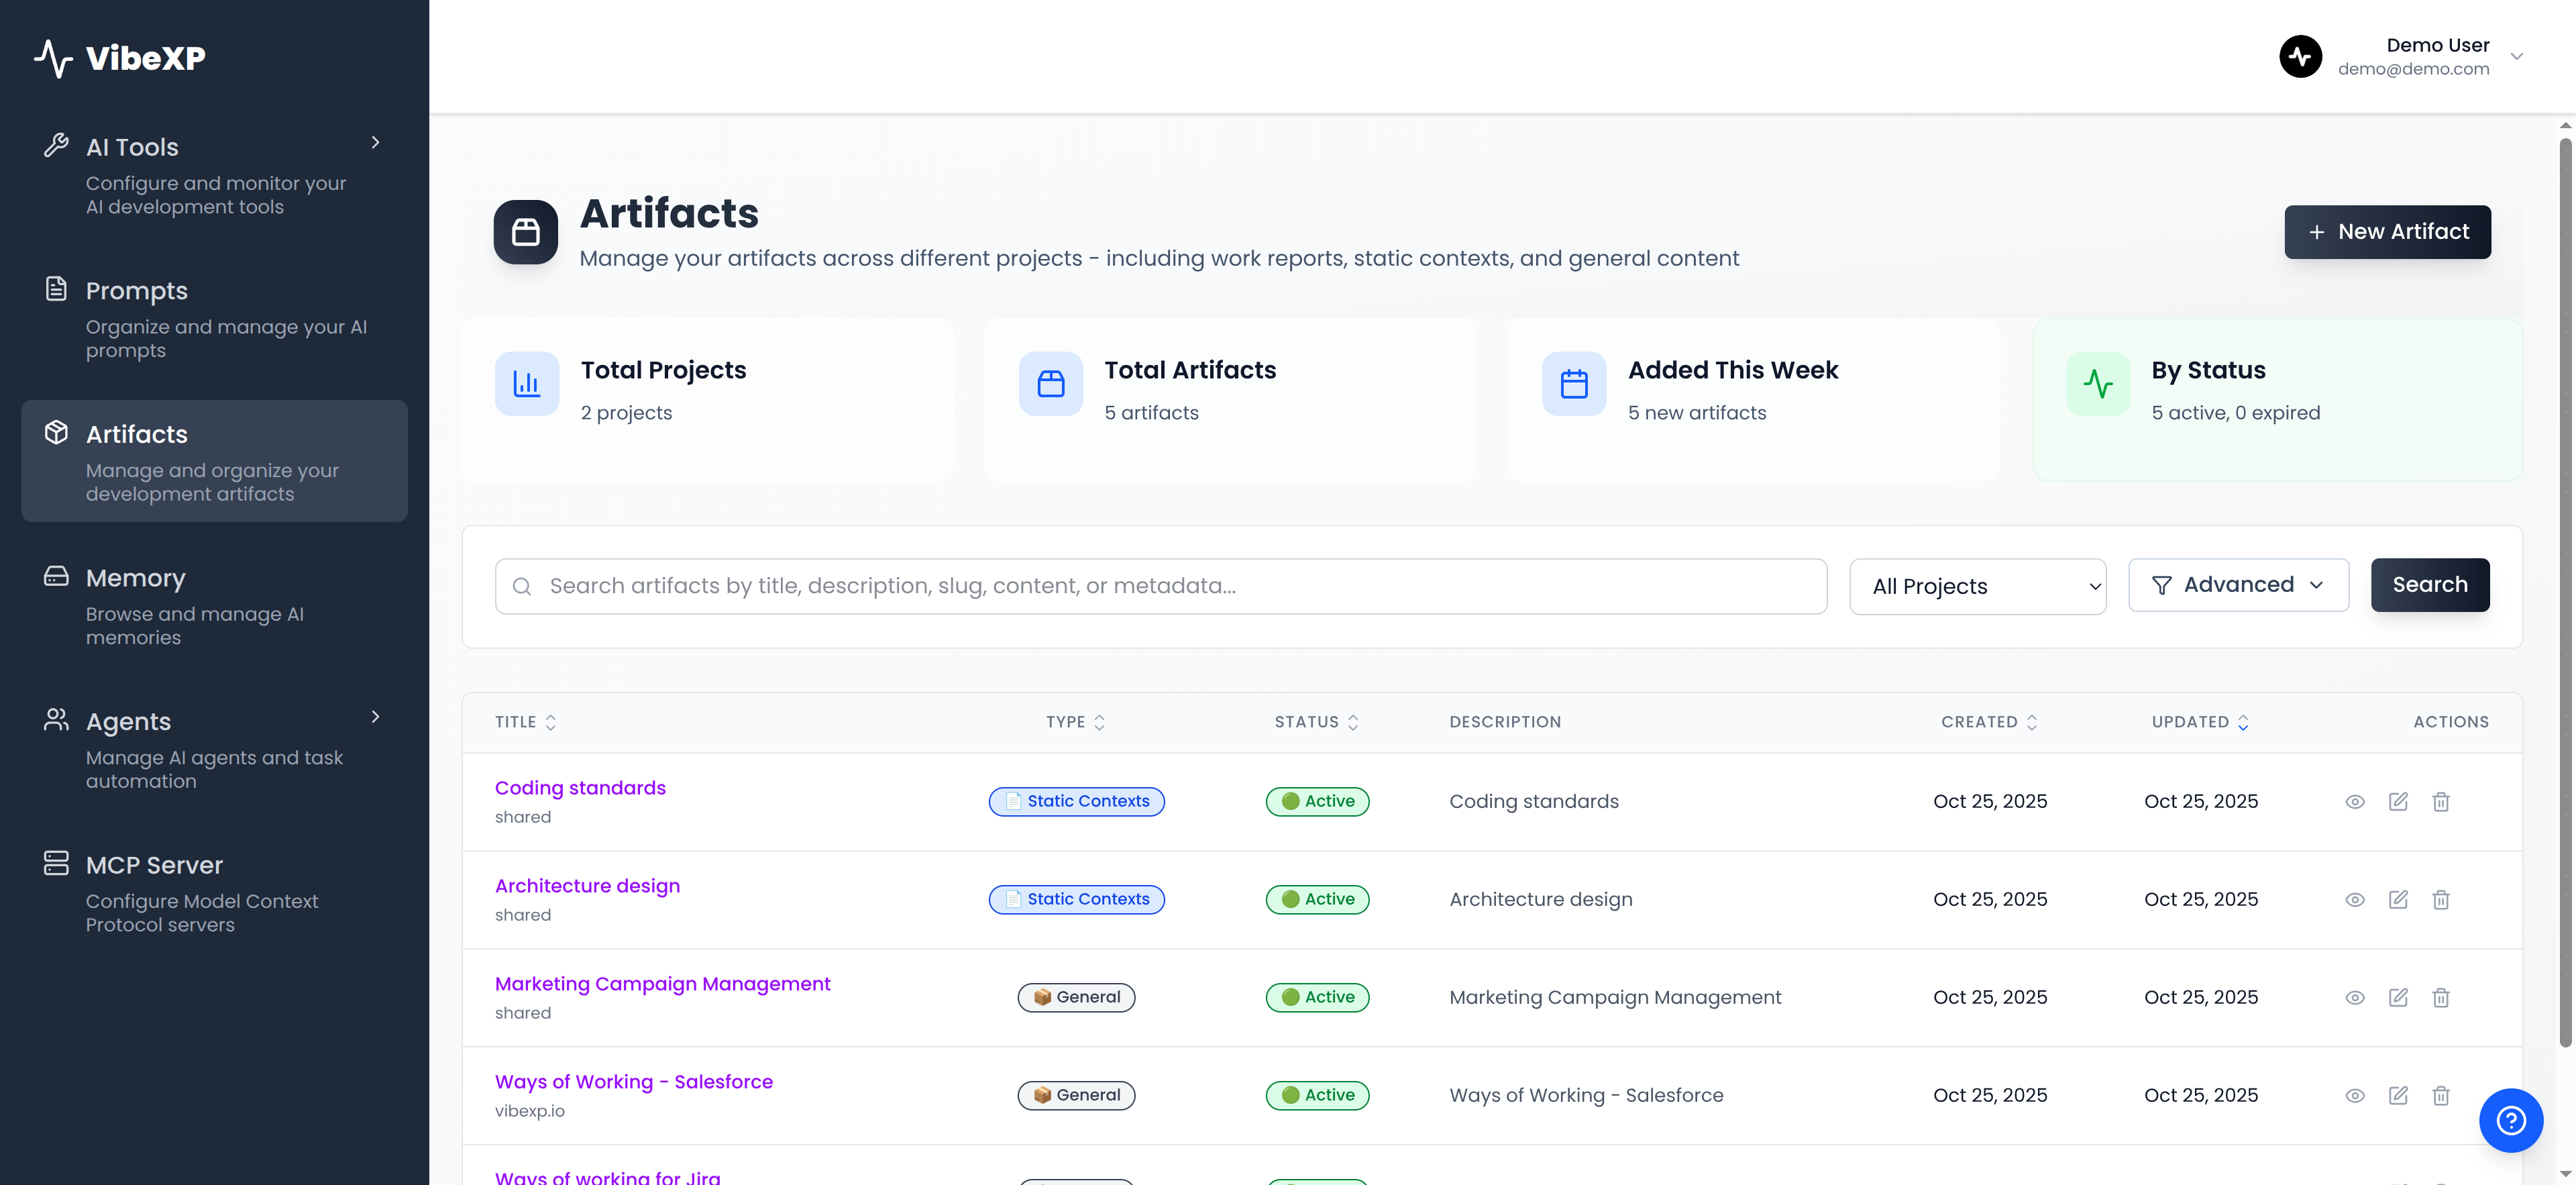Delete the Marketing Campaign Management artifact
This screenshot has width=2576, height=1185.
[x=2441, y=997]
